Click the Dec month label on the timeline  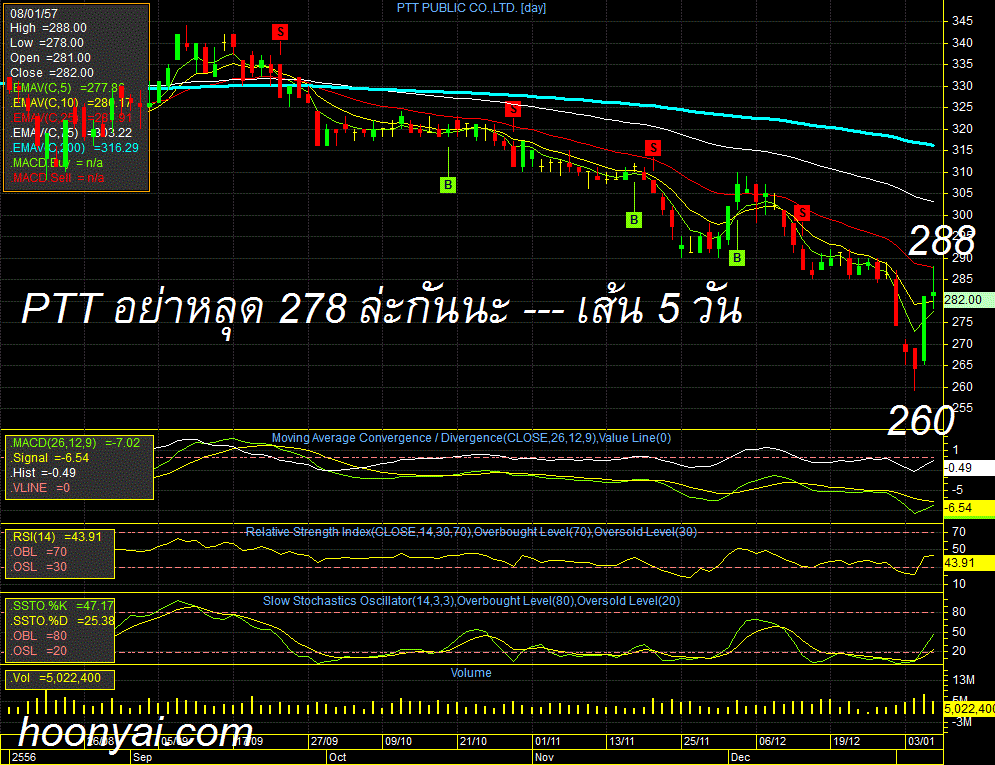741,757
